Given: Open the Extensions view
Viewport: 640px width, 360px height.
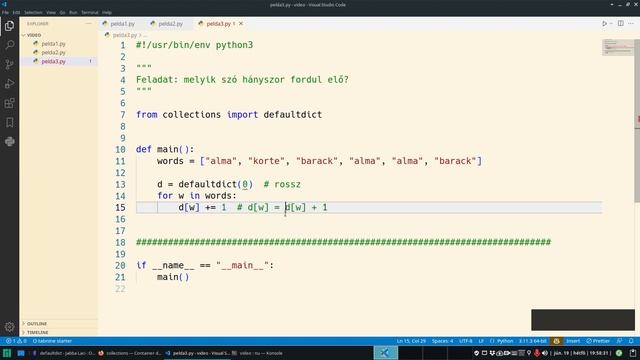Looking at the screenshot, I should [9, 103].
